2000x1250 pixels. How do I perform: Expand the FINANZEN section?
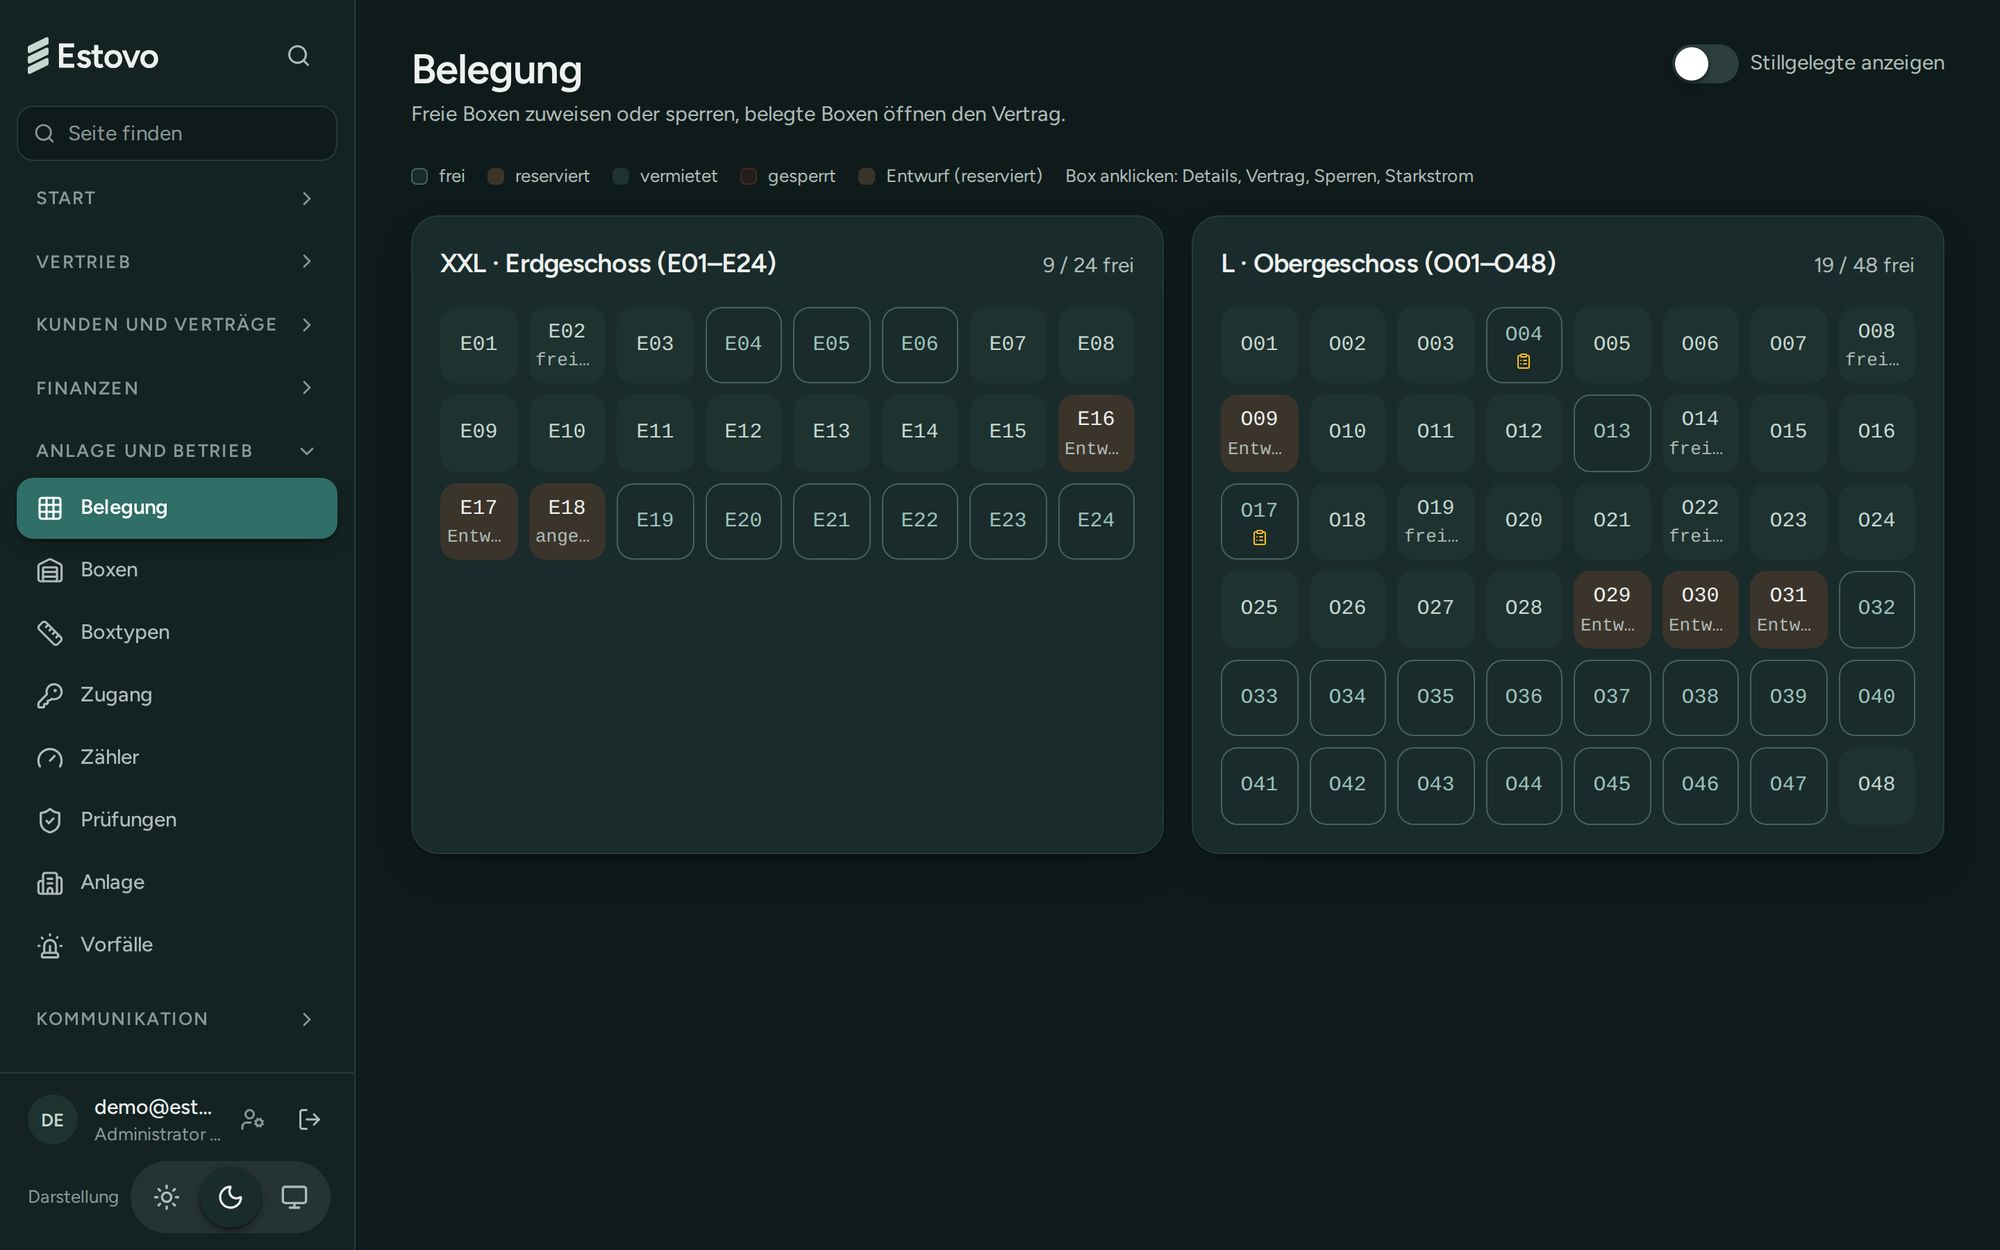click(176, 388)
